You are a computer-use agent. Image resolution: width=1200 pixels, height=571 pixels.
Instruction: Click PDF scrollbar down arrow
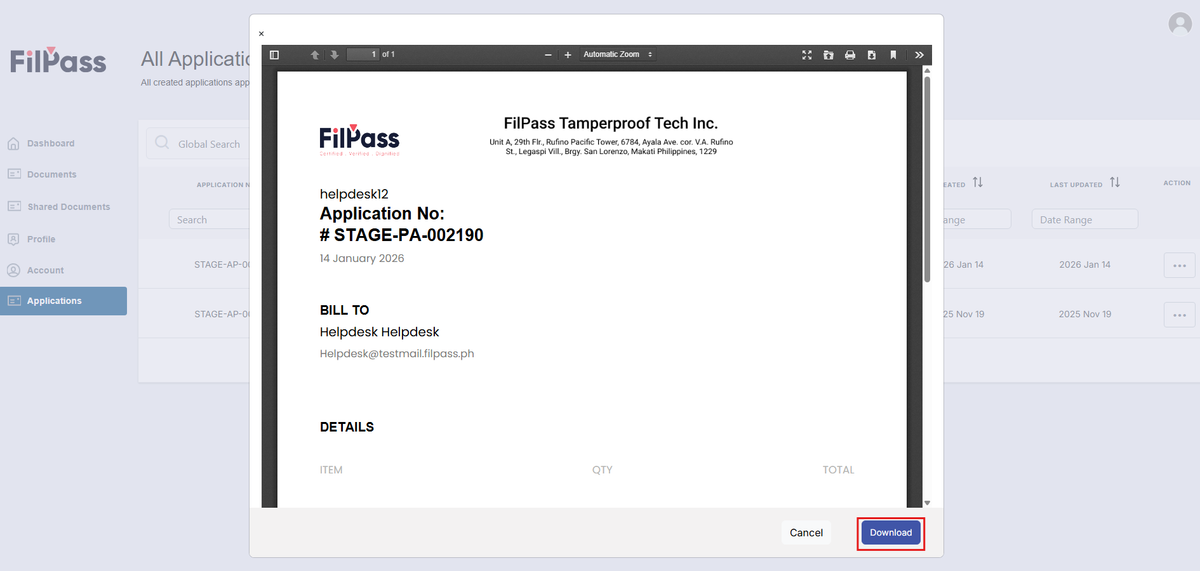[x=927, y=502]
